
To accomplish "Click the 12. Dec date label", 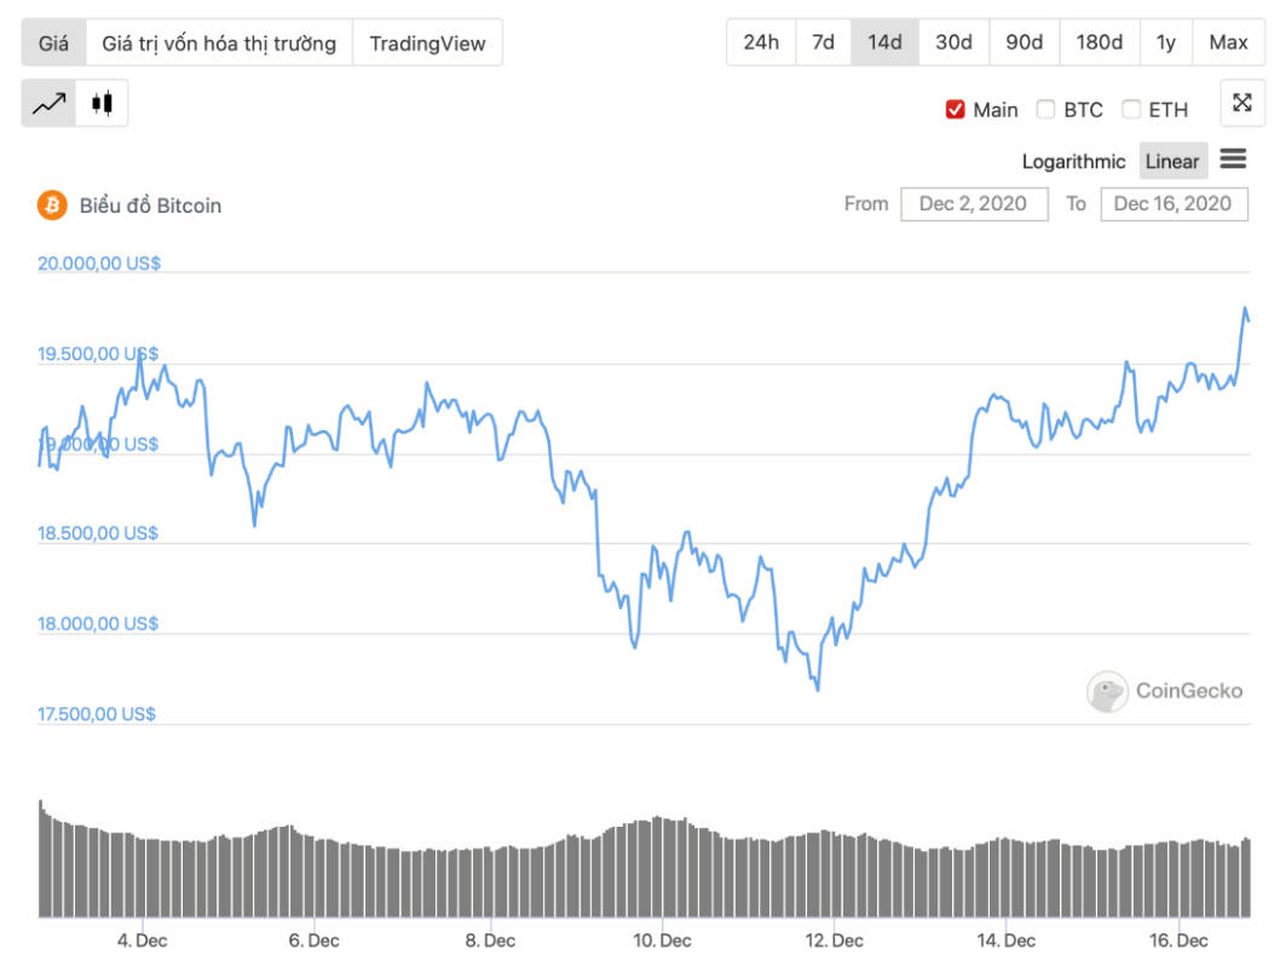I will (x=834, y=941).
